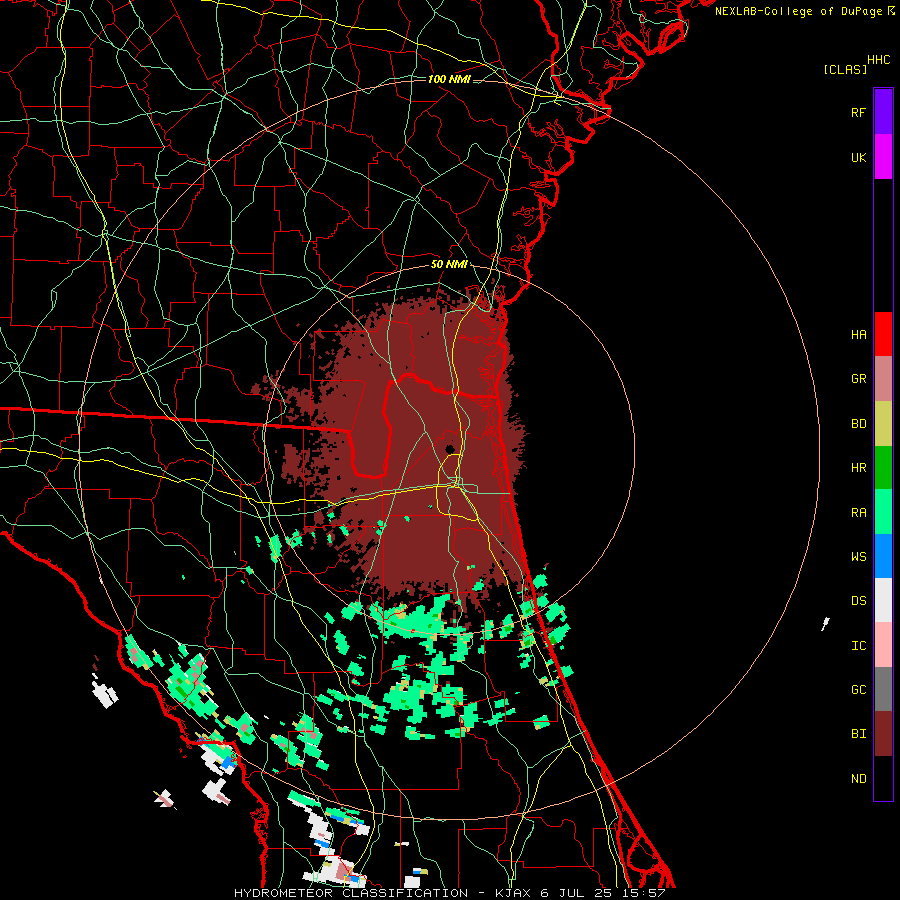
Task: Click the small white echo offshore east
Action: [x=825, y=623]
